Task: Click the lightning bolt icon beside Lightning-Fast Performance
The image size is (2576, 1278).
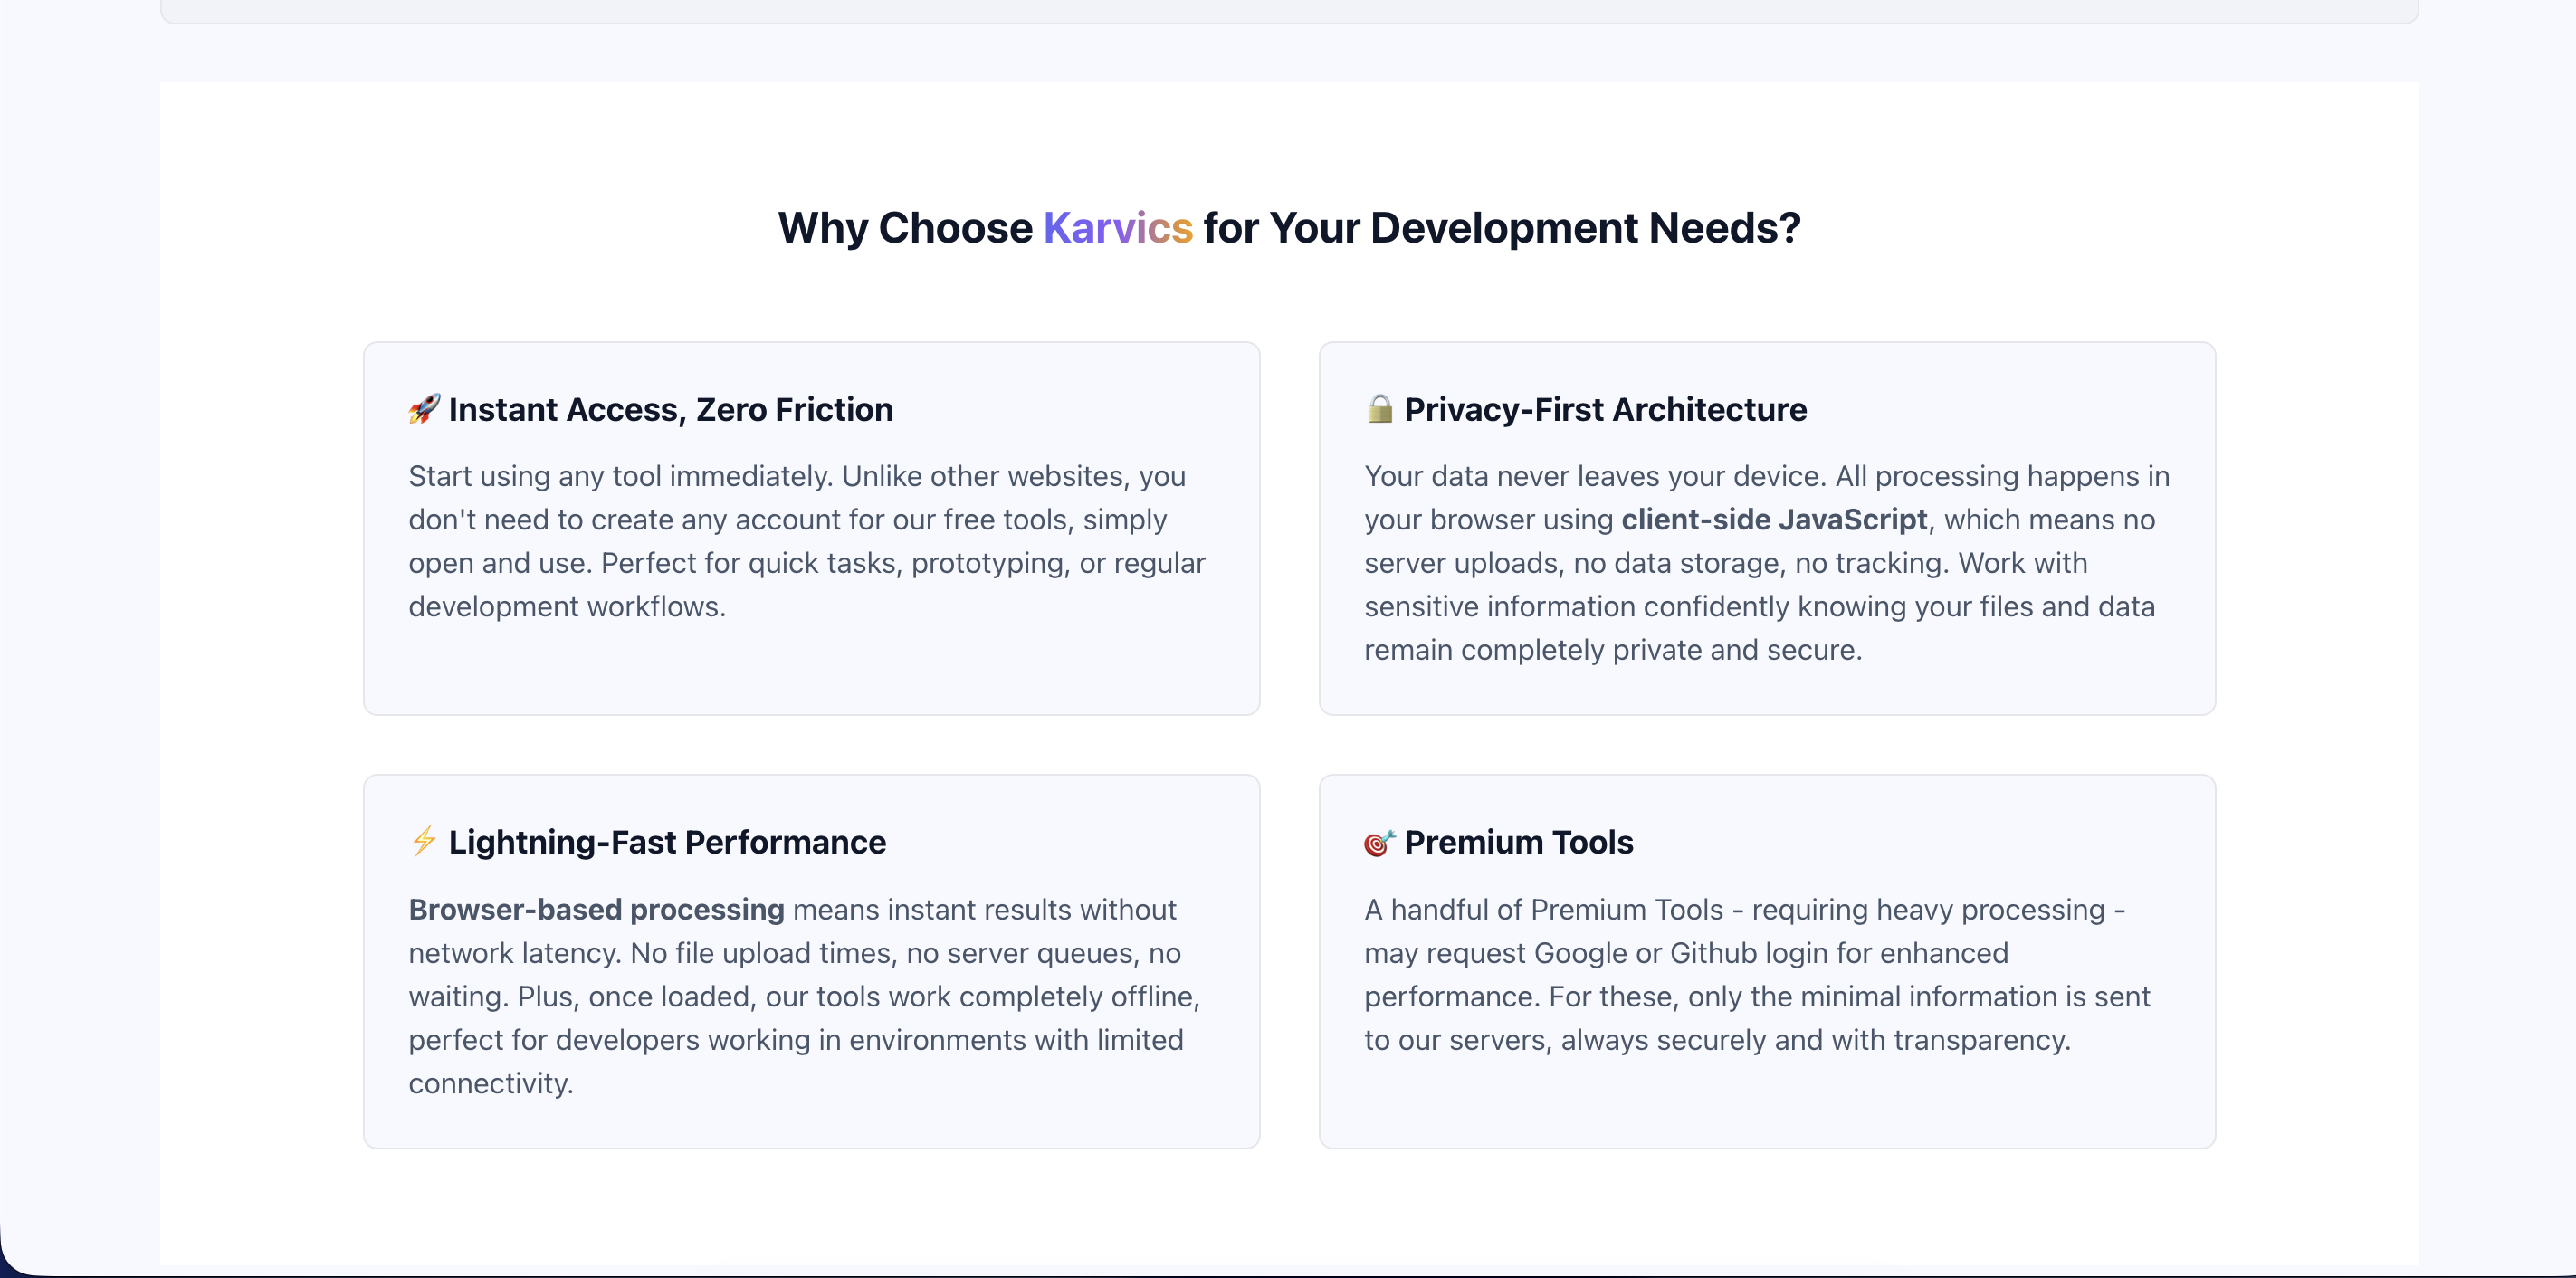Action: point(424,841)
